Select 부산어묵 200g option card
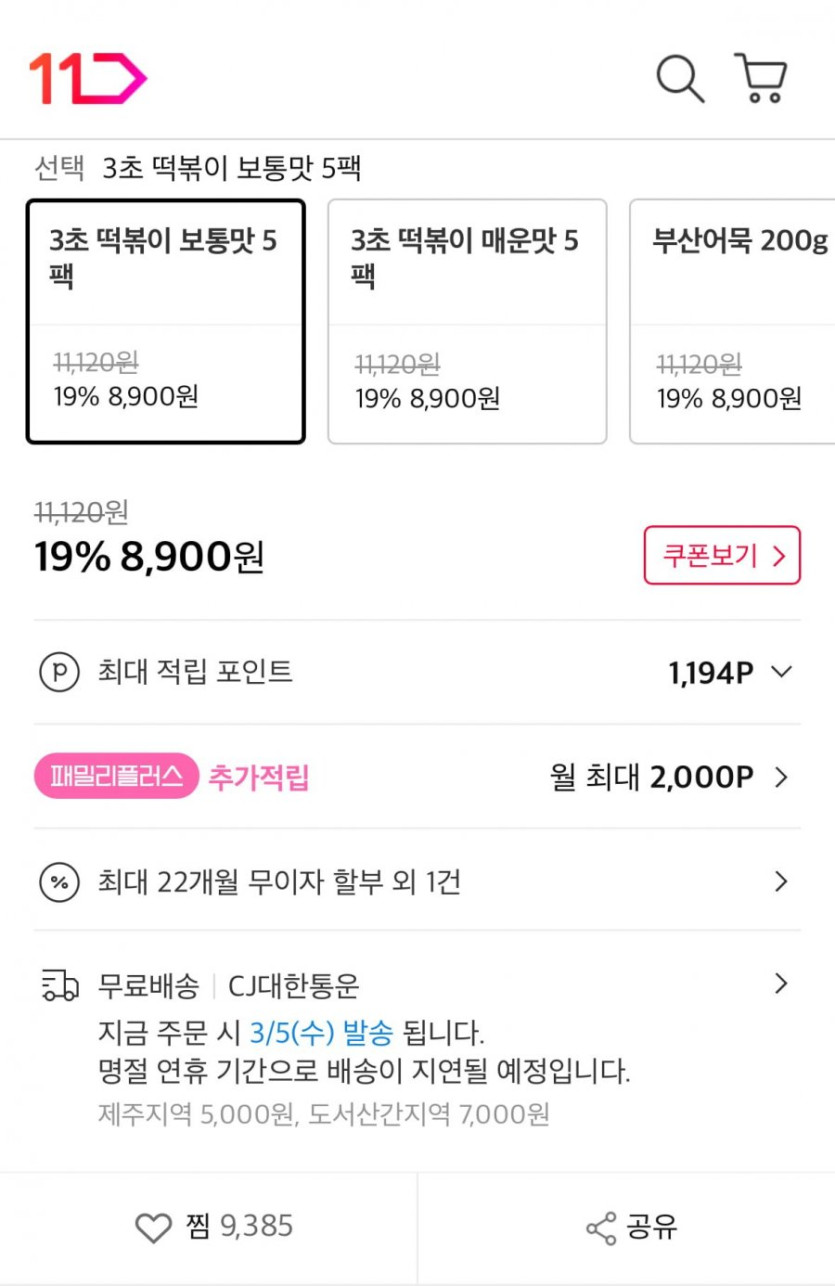 [733, 321]
